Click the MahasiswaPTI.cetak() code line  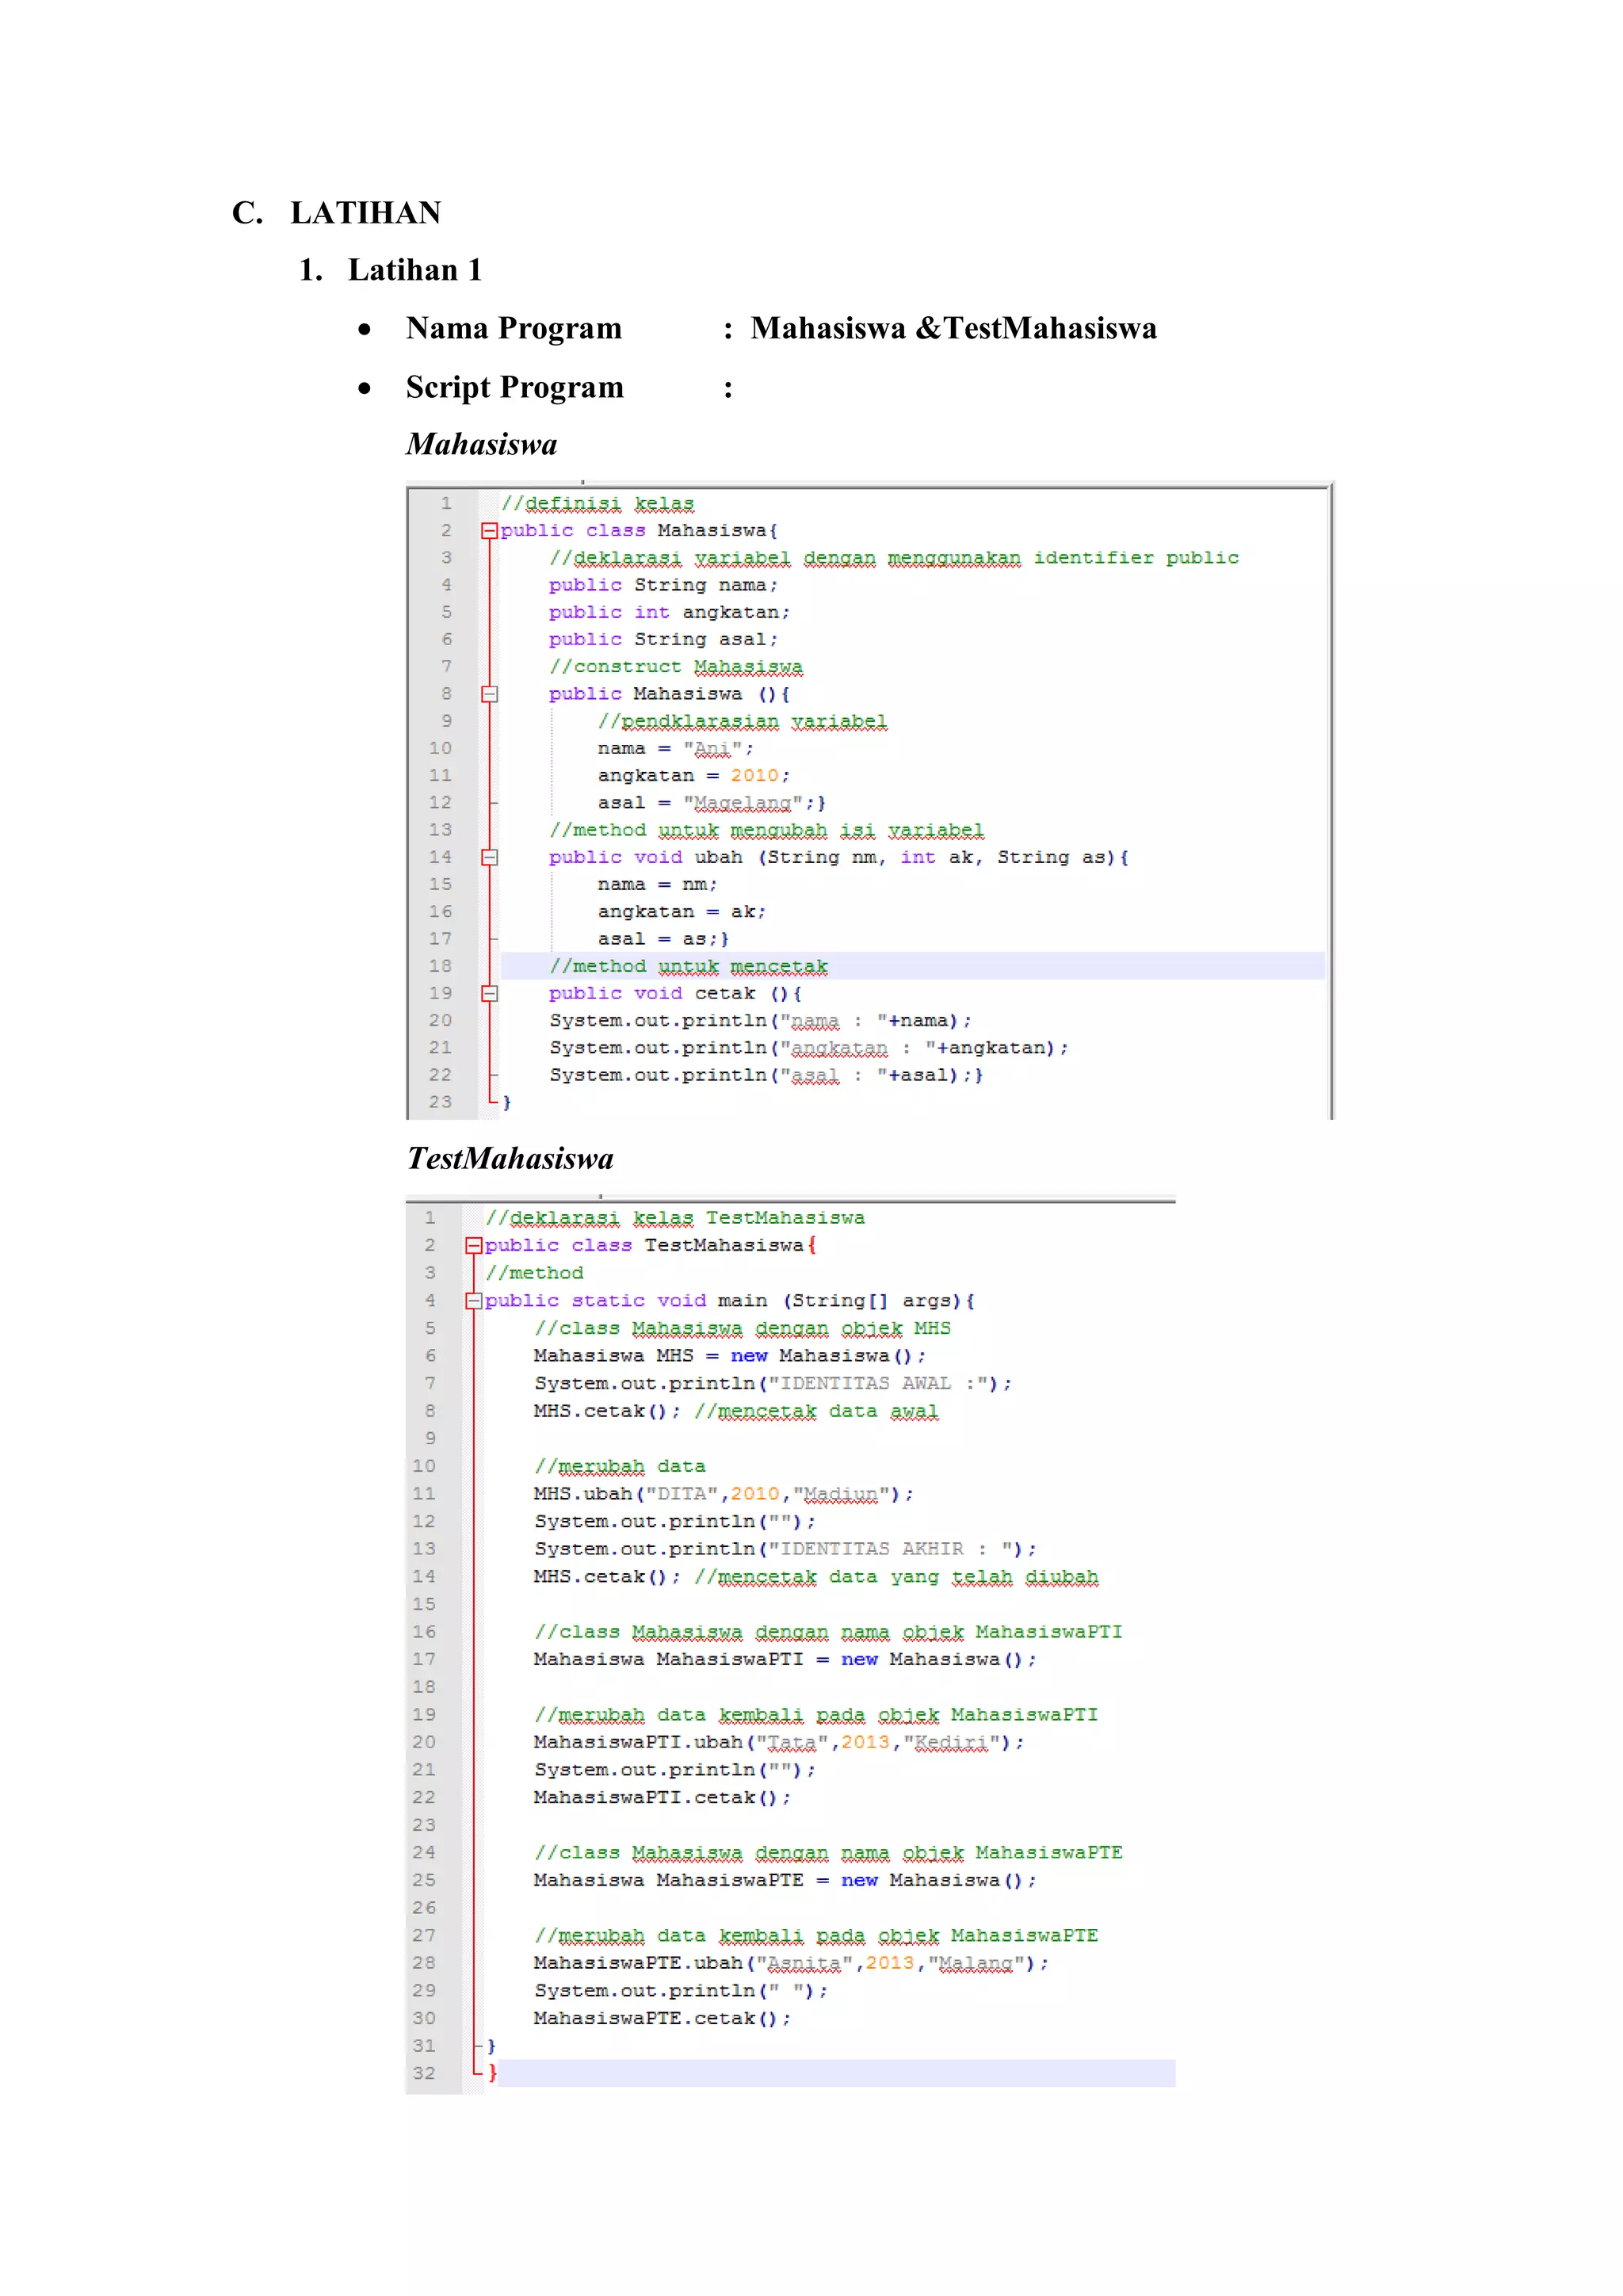[x=661, y=1798]
